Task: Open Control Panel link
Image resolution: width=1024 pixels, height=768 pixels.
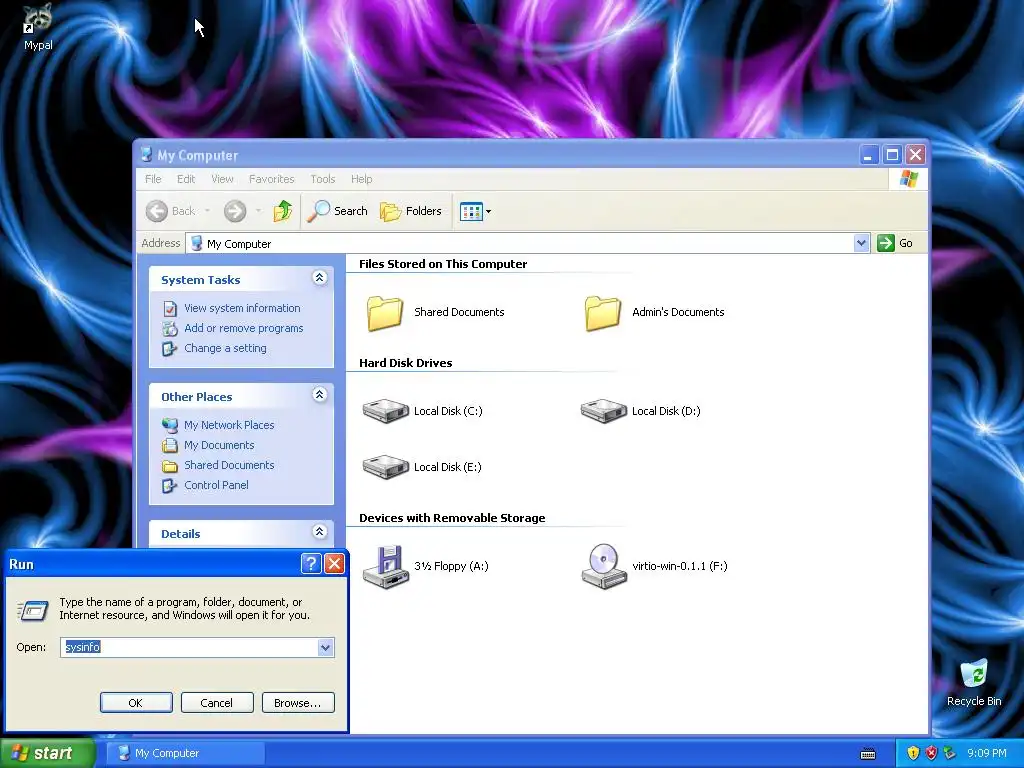Action: [216, 485]
